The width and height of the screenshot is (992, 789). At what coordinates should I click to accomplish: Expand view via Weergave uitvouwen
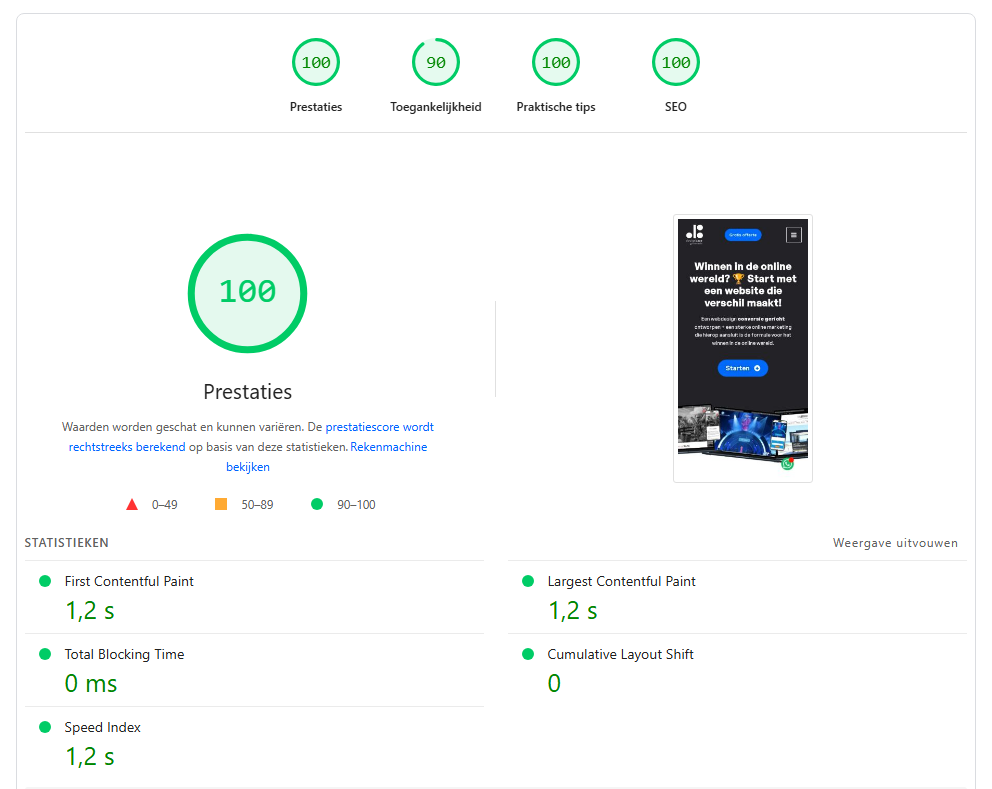[x=895, y=543]
